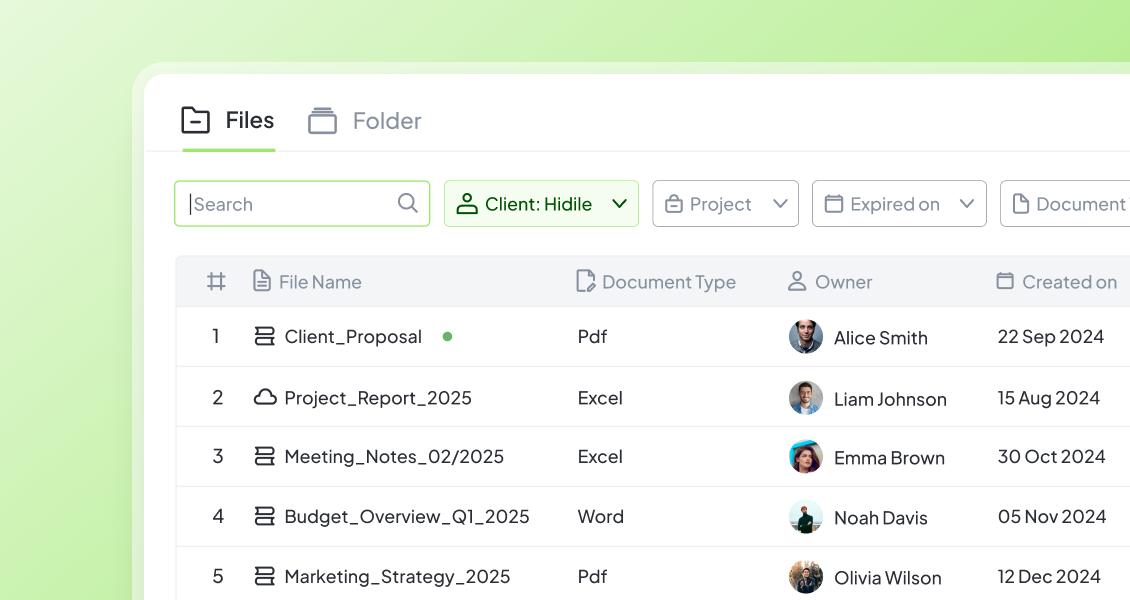This screenshot has width=1130, height=600.
Task: Click the stack icon beside Client_Proposal
Action: tap(264, 336)
